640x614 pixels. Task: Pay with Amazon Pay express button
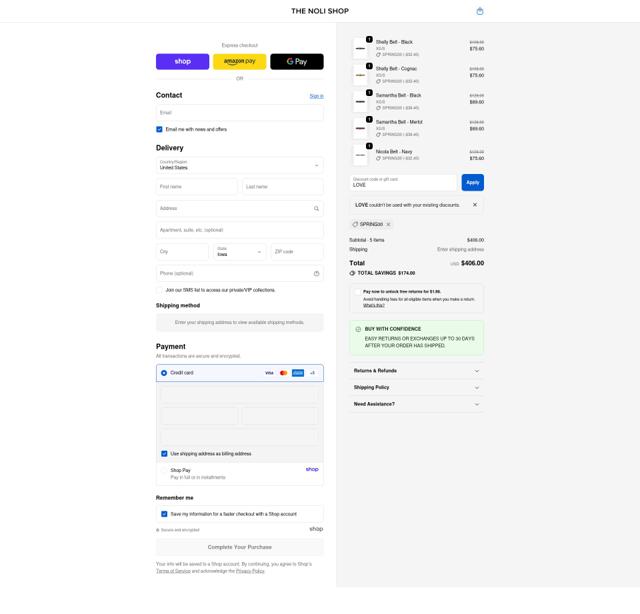point(239,61)
